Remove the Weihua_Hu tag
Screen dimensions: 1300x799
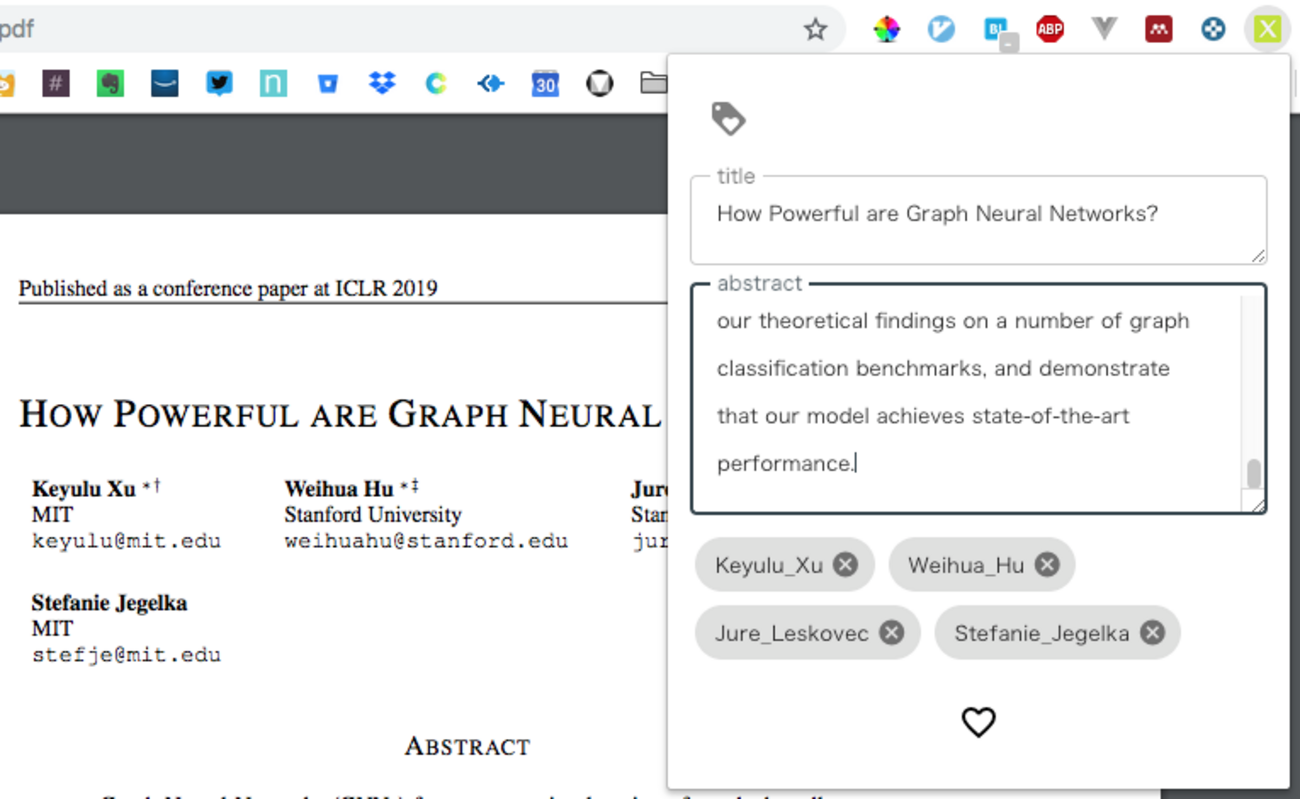pyautogui.click(x=1047, y=565)
